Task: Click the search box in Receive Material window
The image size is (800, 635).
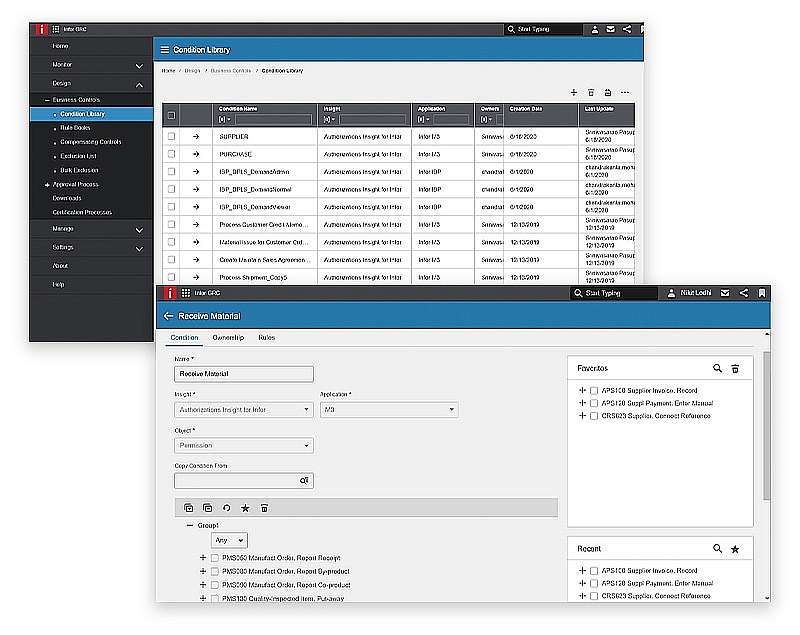Action: click(x=614, y=293)
